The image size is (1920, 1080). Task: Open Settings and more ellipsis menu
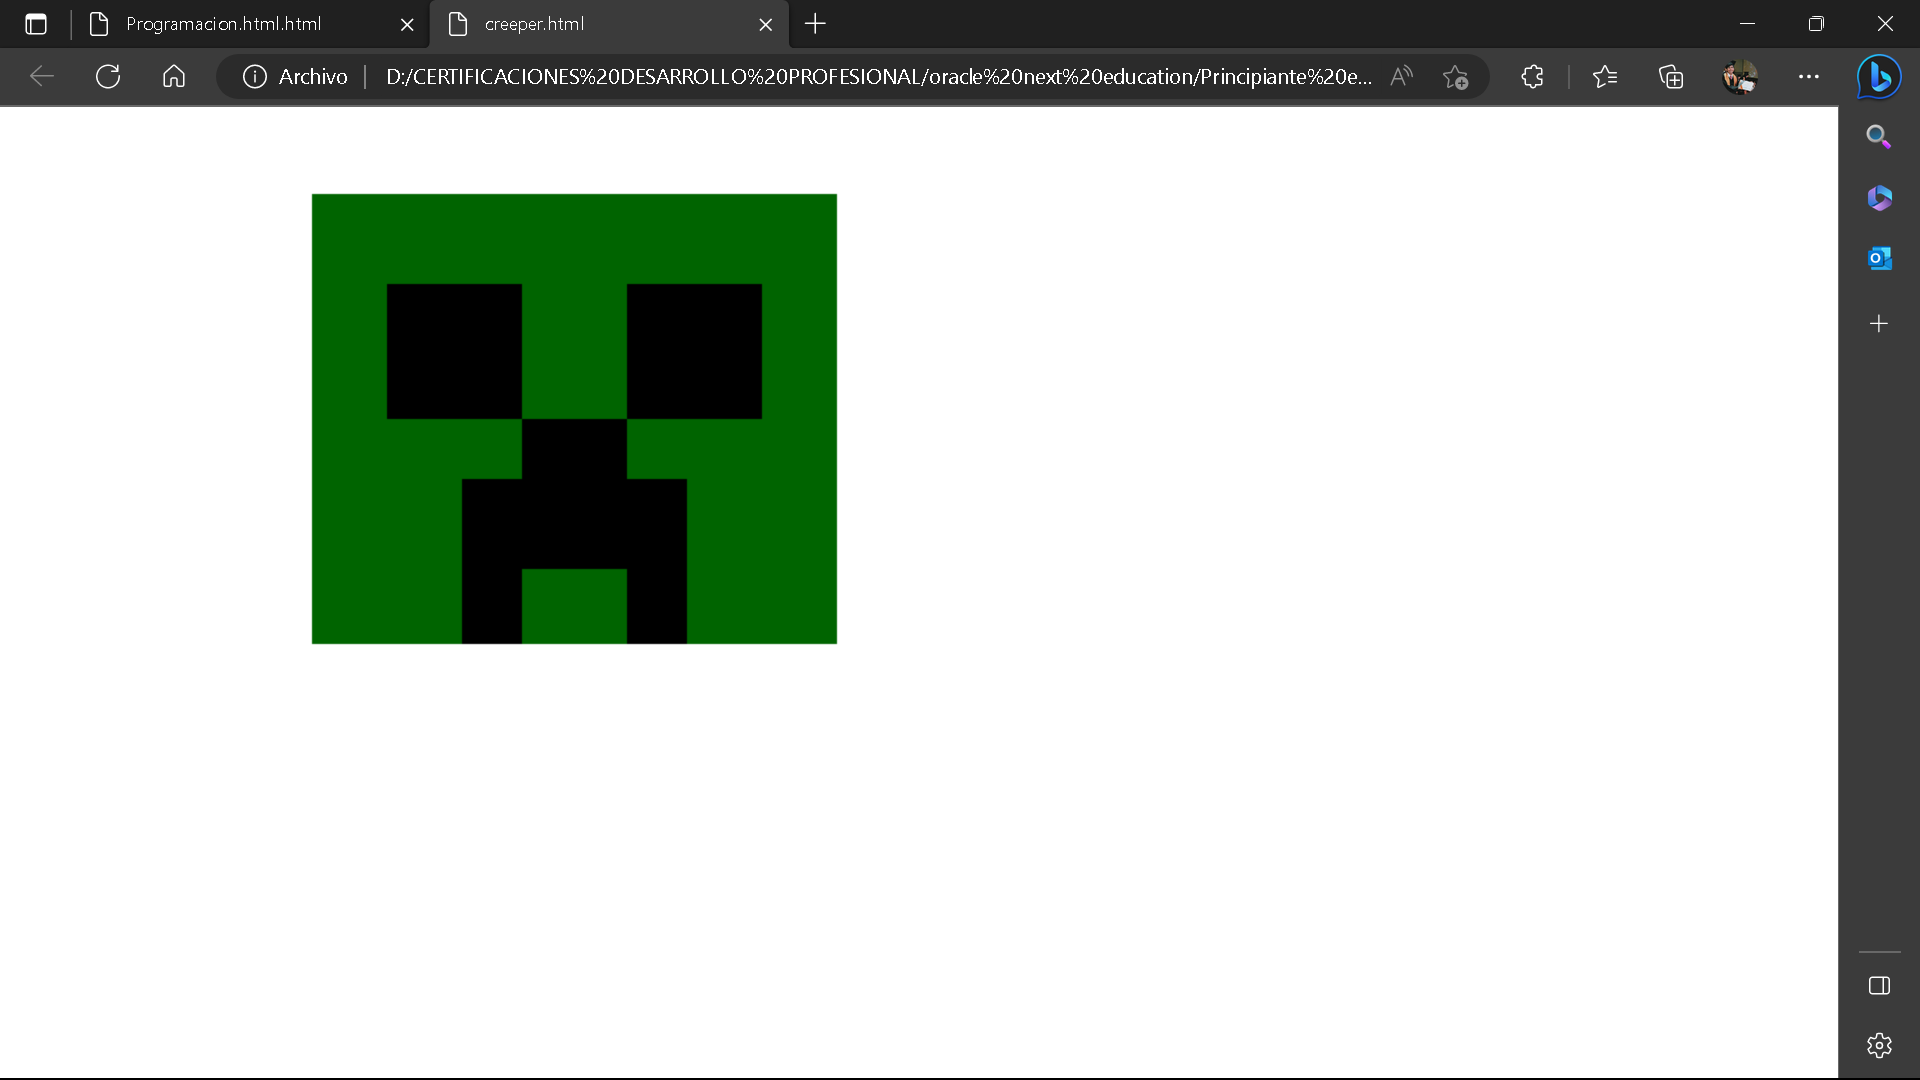pyautogui.click(x=1809, y=77)
